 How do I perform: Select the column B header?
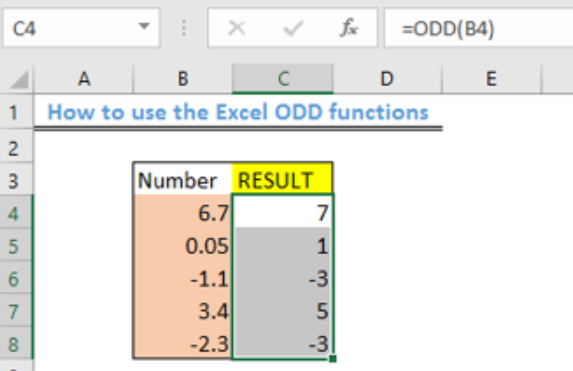tap(183, 79)
